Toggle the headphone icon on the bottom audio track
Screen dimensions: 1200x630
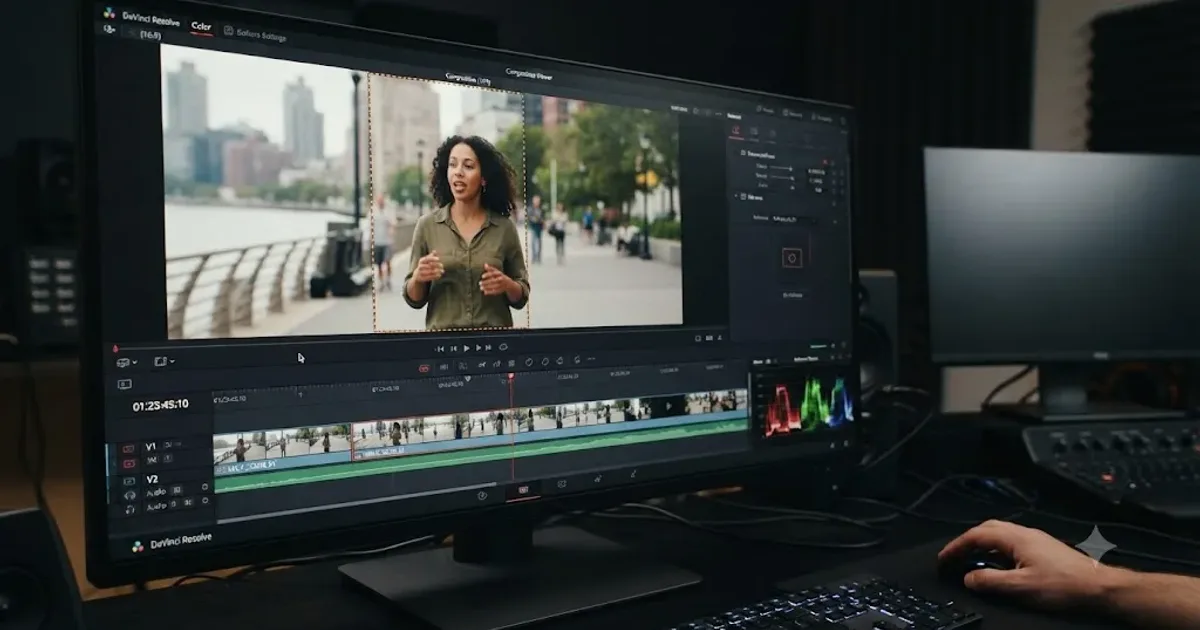tap(130, 510)
